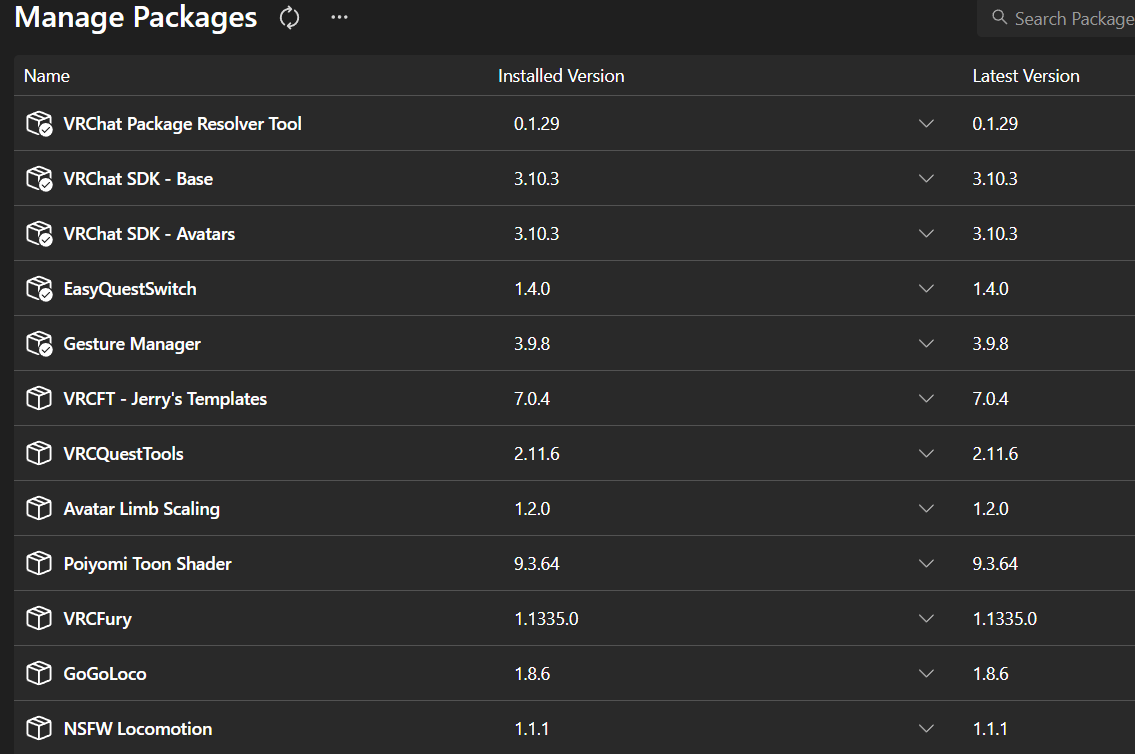Click installed version 3.9.8 for Gesture Manager

click(x=532, y=344)
